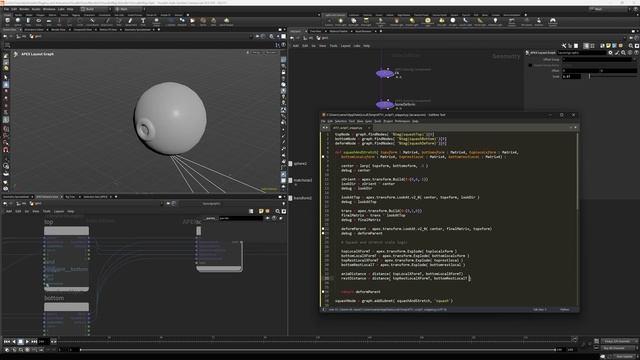
Task: Open Selection menu in Sublime Text
Action: click(340, 121)
